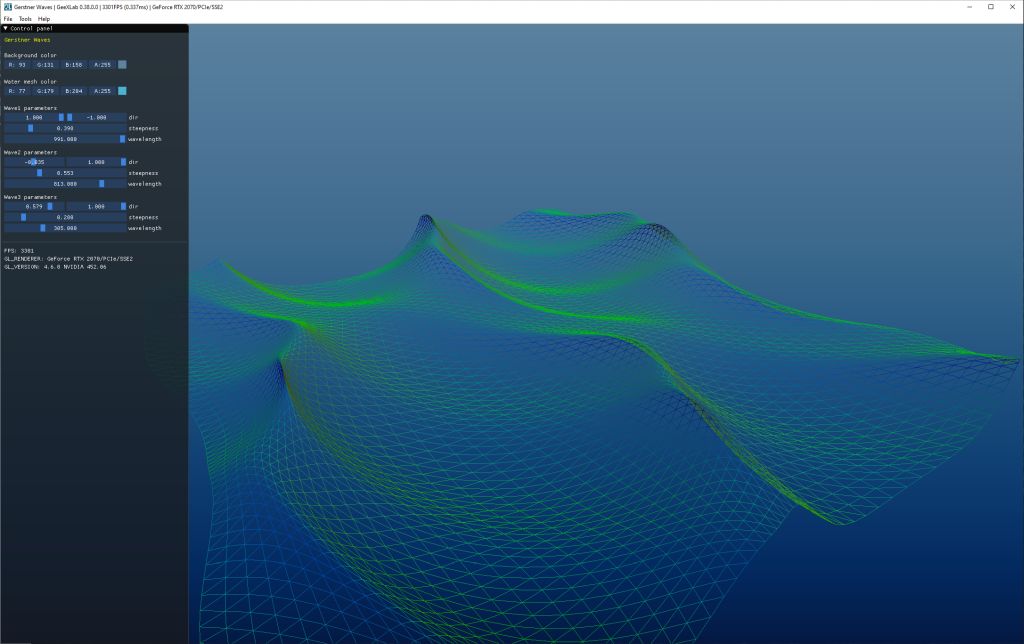The width and height of the screenshot is (1024, 644).
Task: Maximize the GeeXLab window
Action: click(x=991, y=7)
